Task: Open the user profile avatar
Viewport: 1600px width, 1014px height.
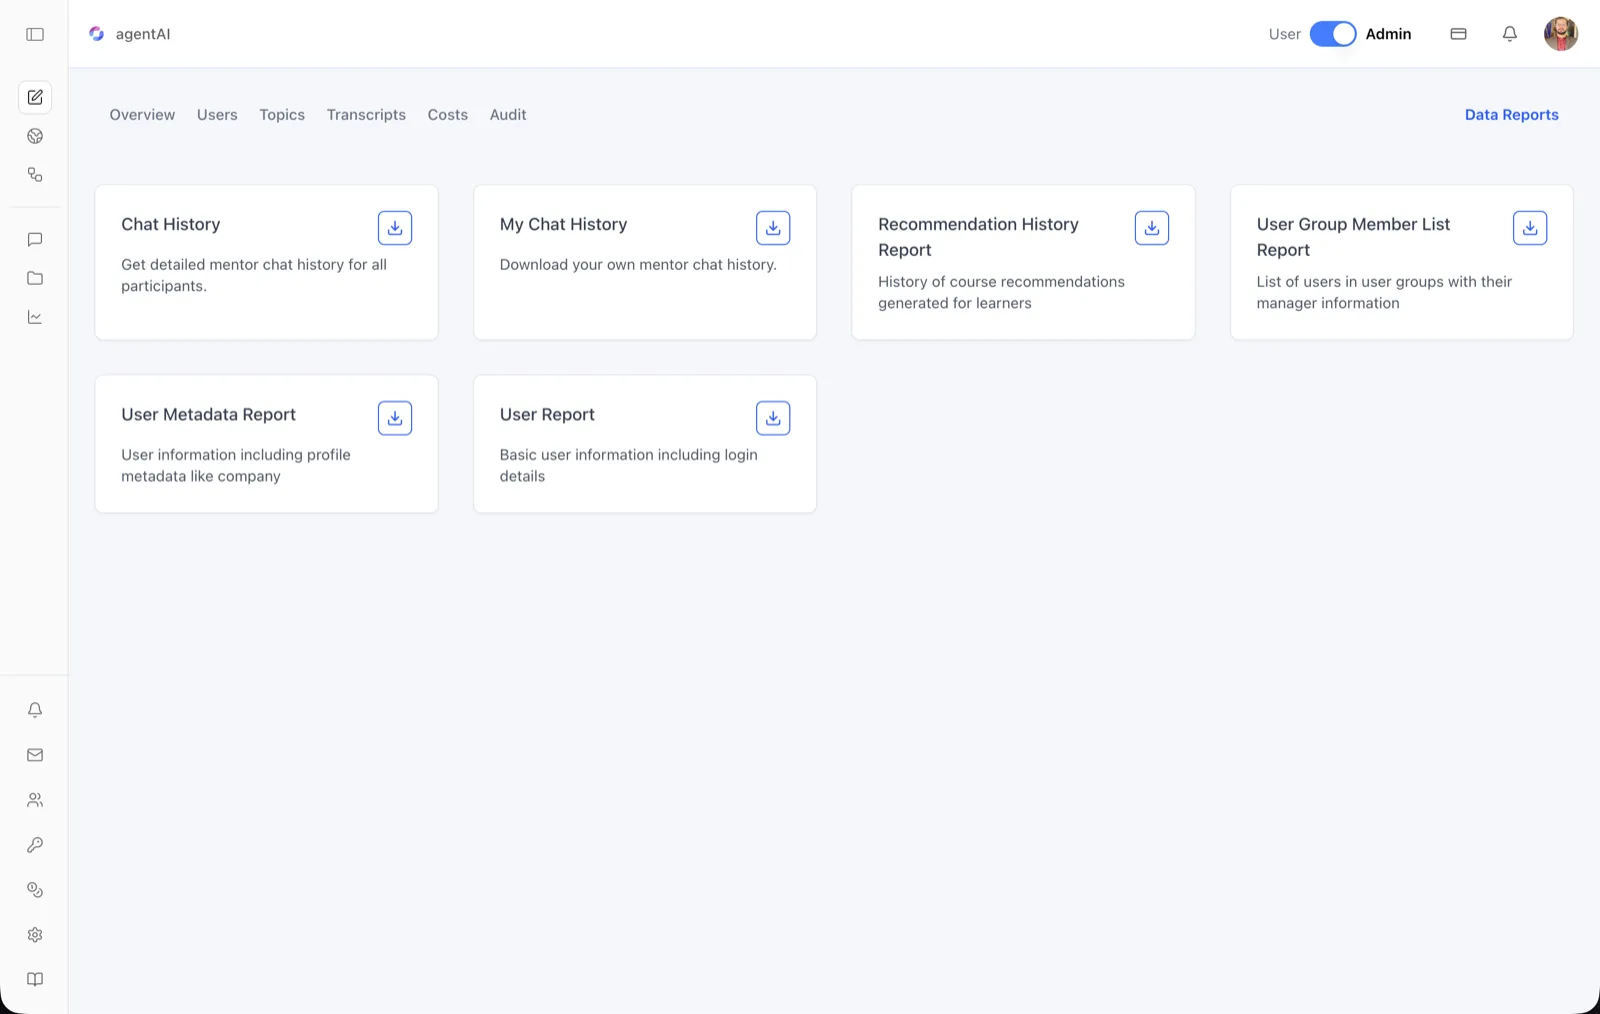Action: [x=1561, y=34]
